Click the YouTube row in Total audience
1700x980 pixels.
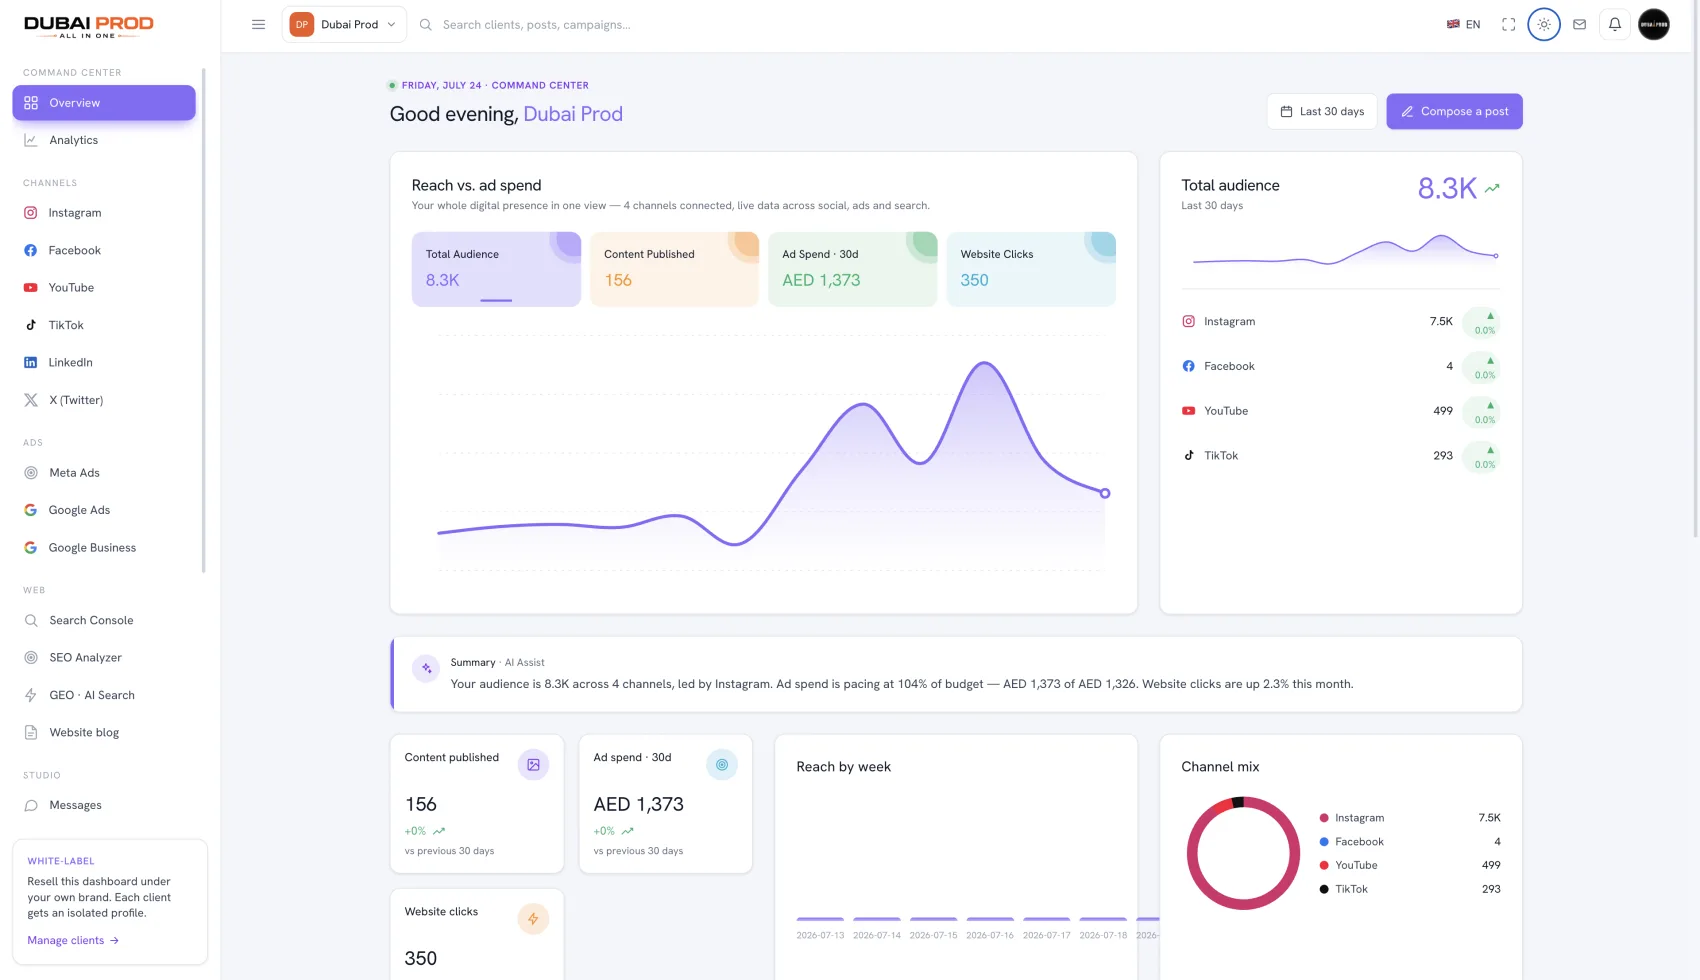tap(1340, 411)
